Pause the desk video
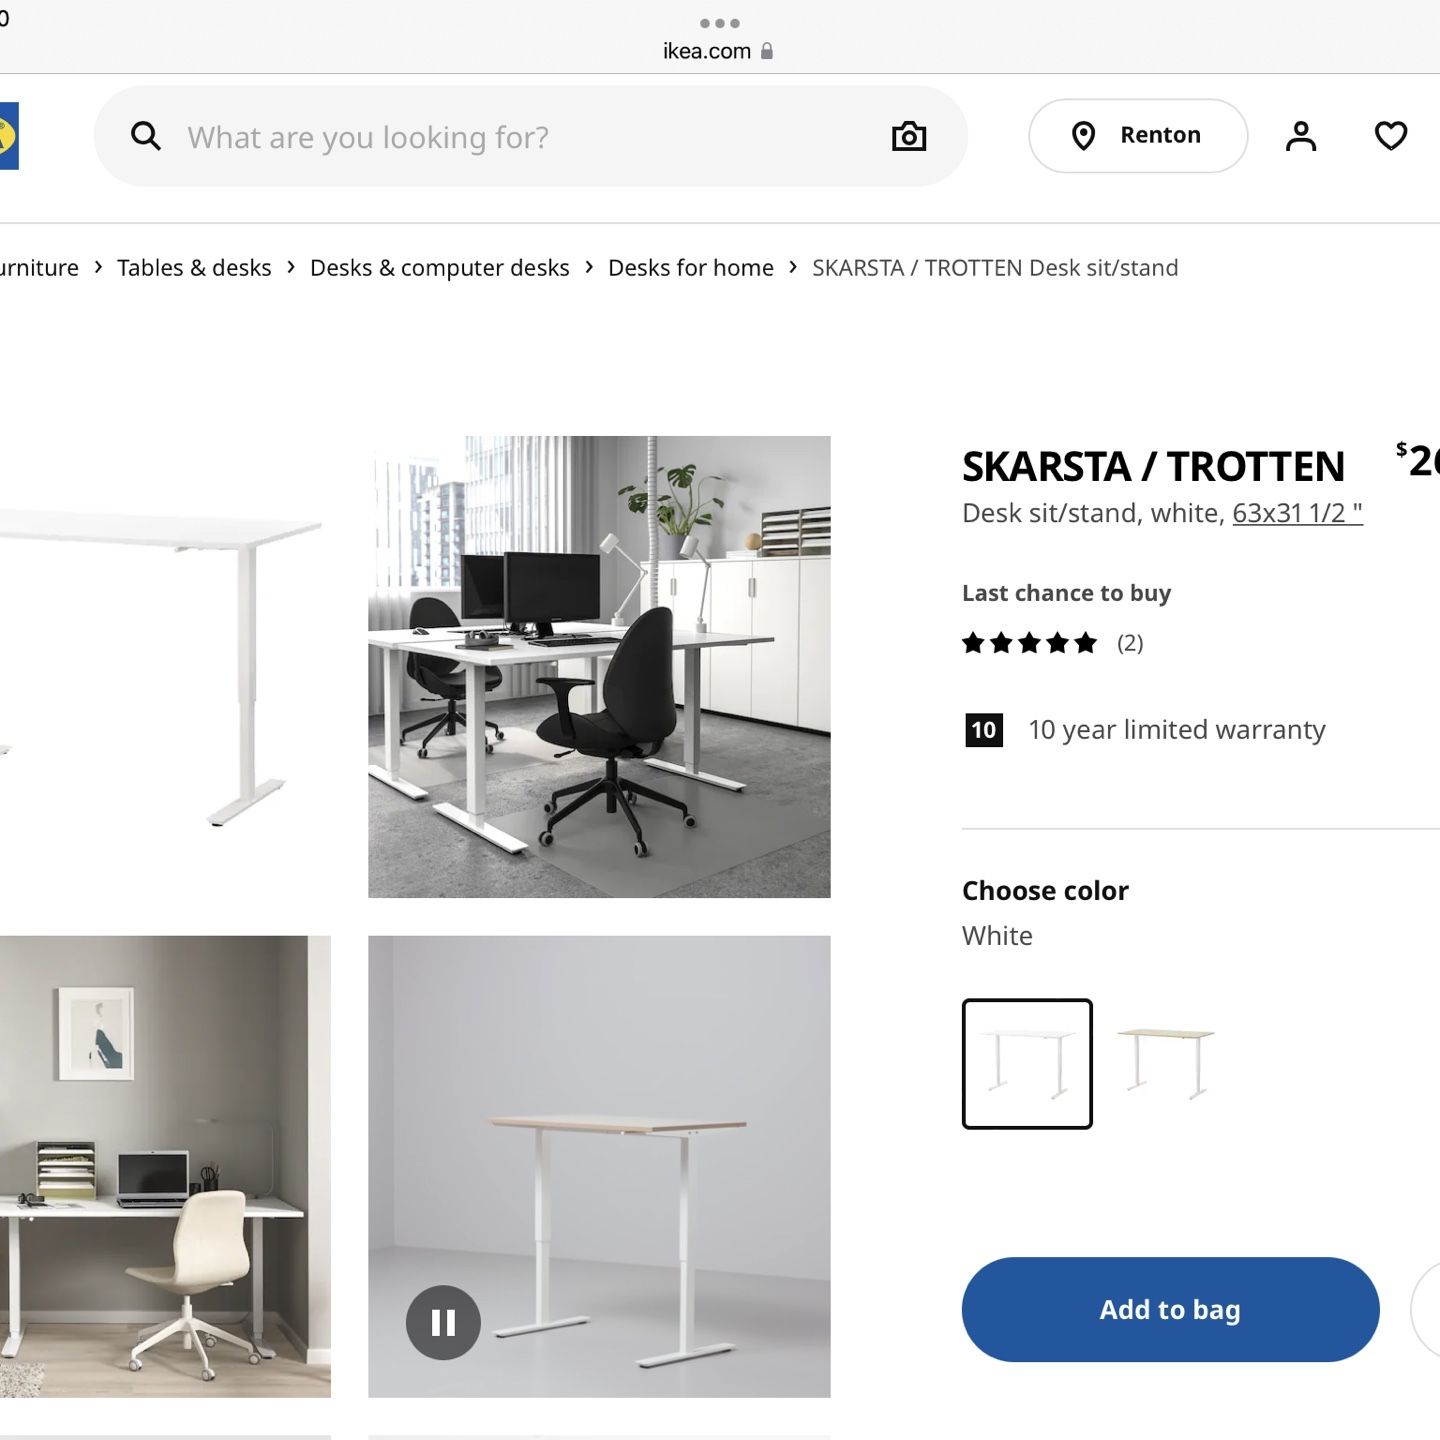This screenshot has width=1440, height=1440. [x=443, y=1322]
